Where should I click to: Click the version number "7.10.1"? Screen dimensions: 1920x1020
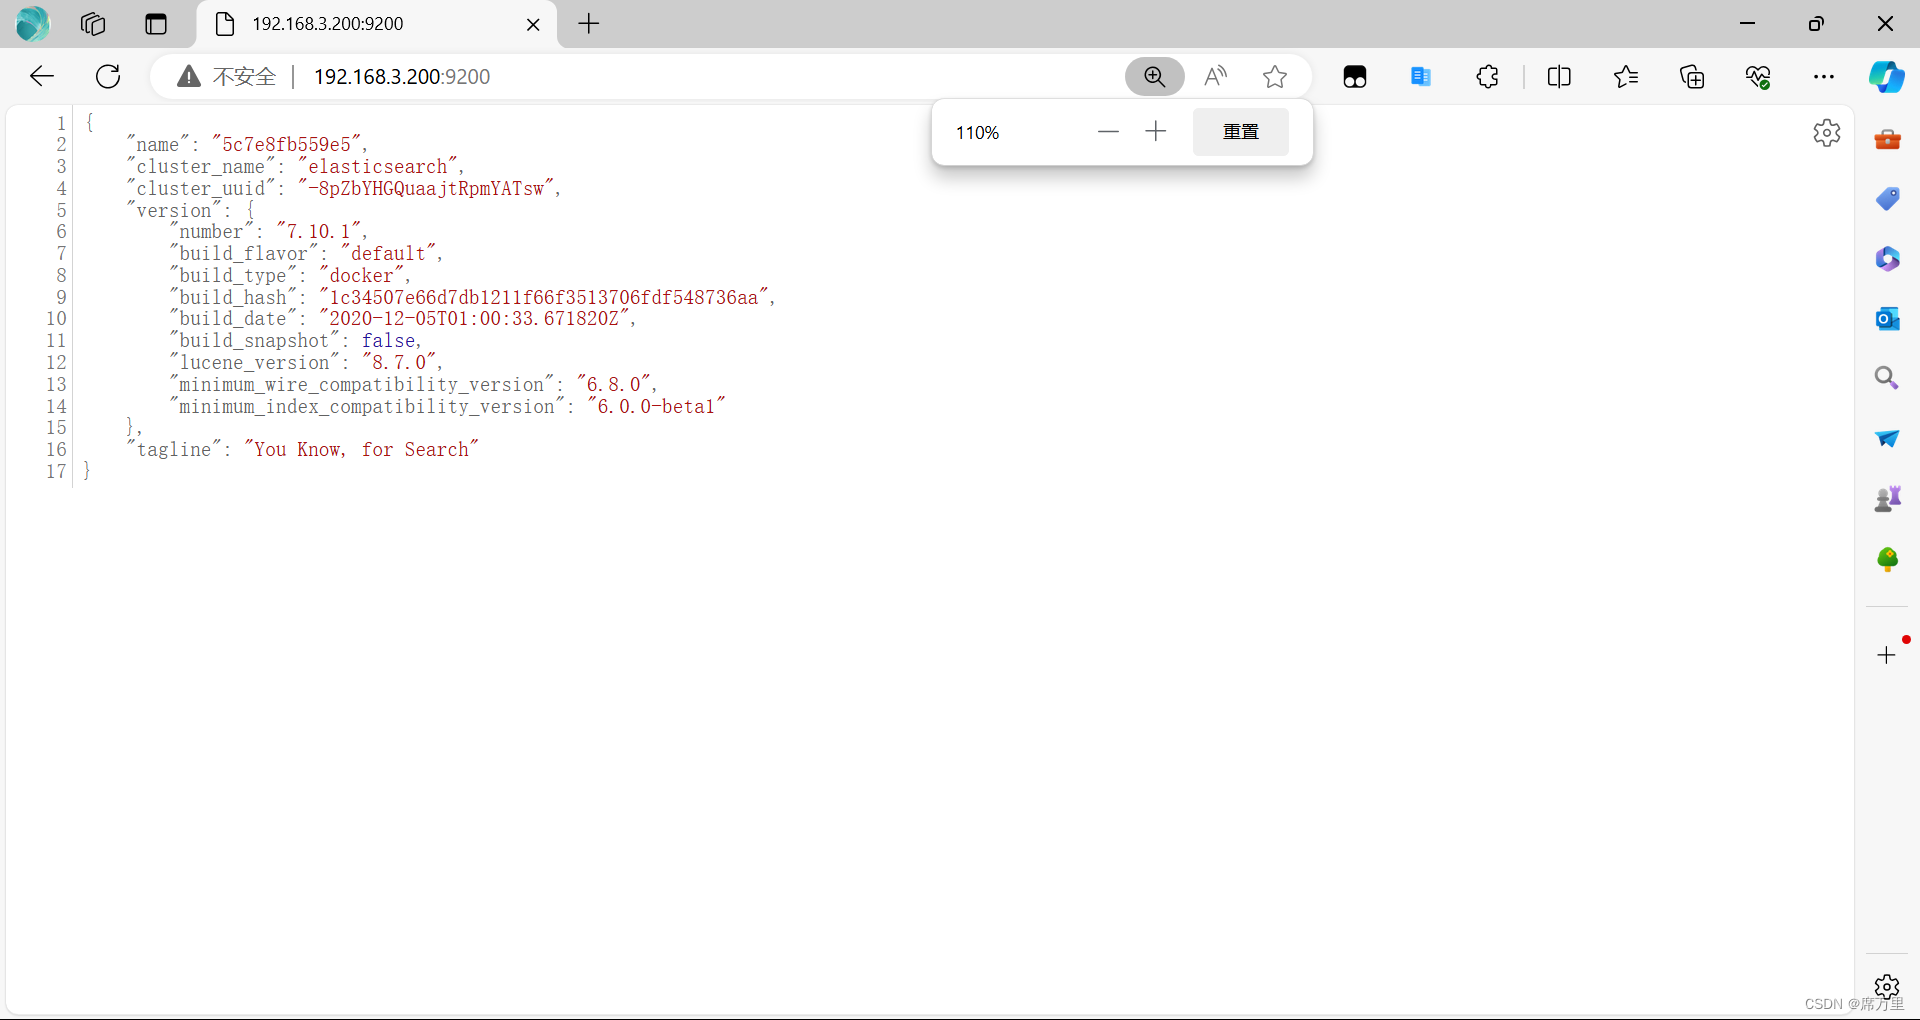click(x=319, y=232)
